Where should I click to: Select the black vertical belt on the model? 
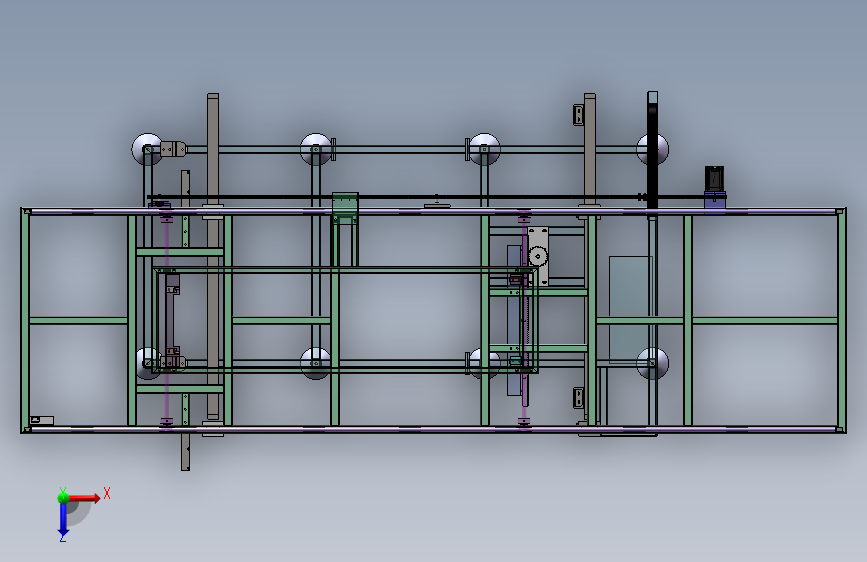[652, 155]
